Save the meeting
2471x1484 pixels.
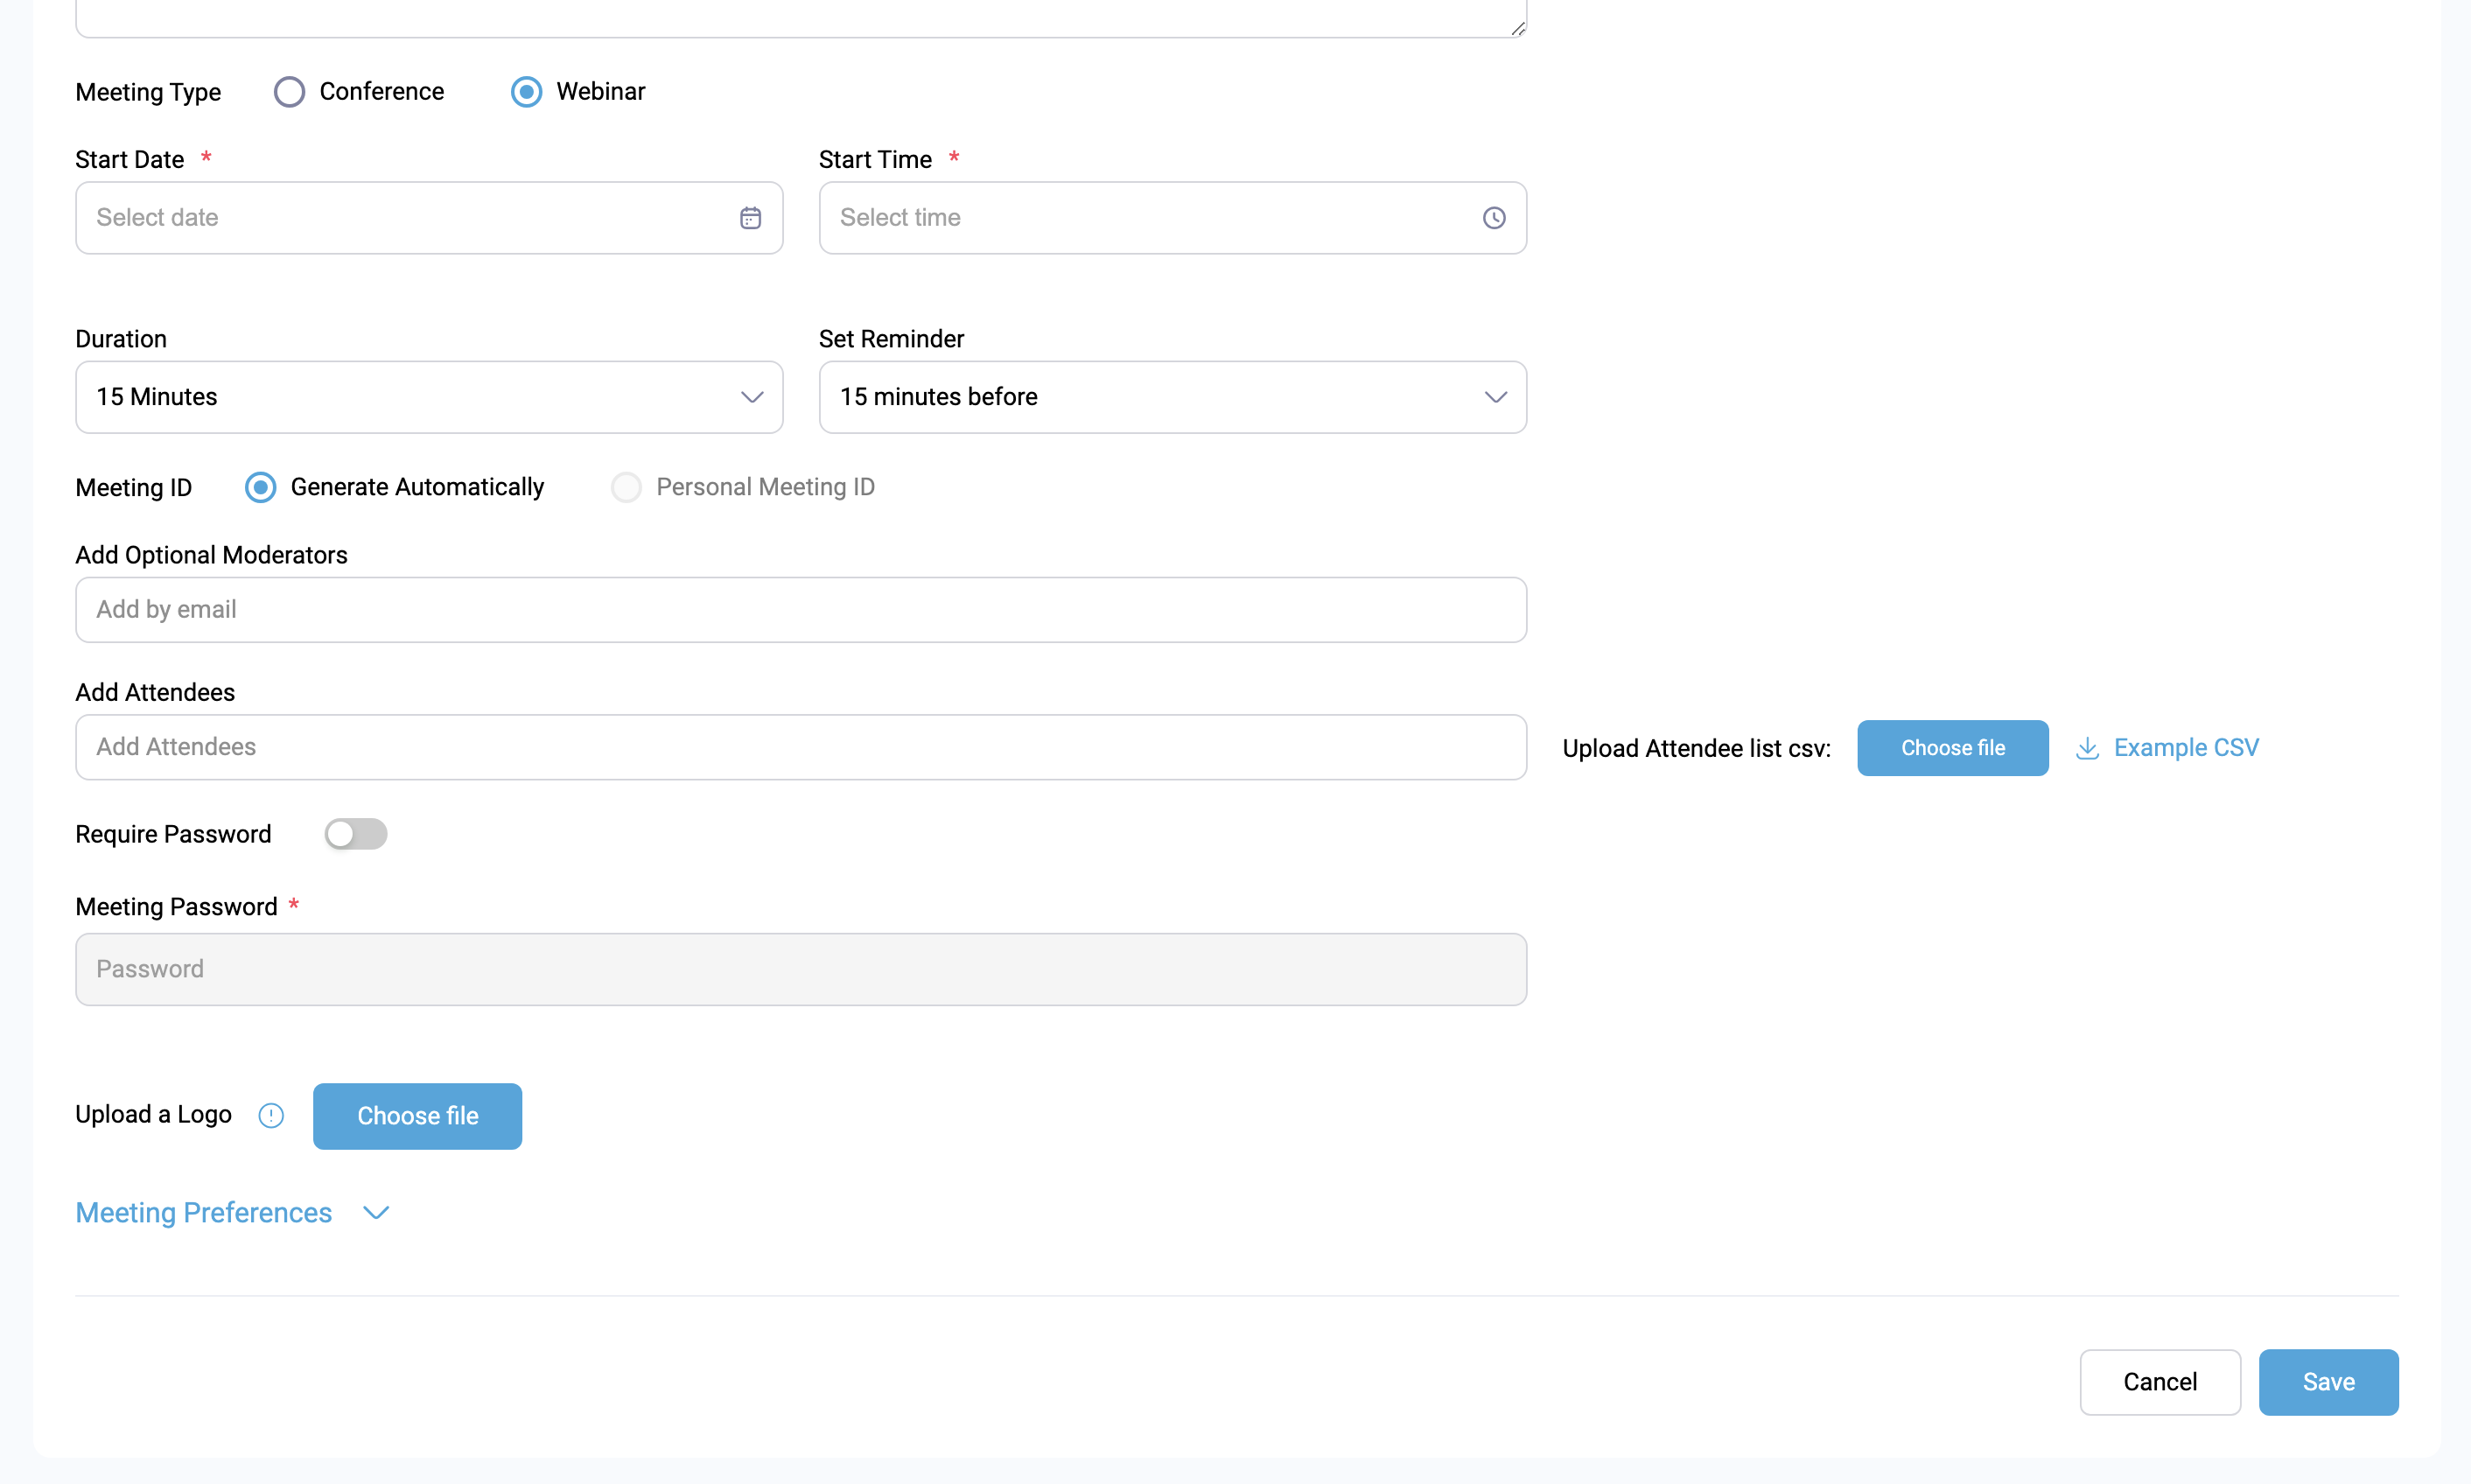(x=2328, y=1382)
